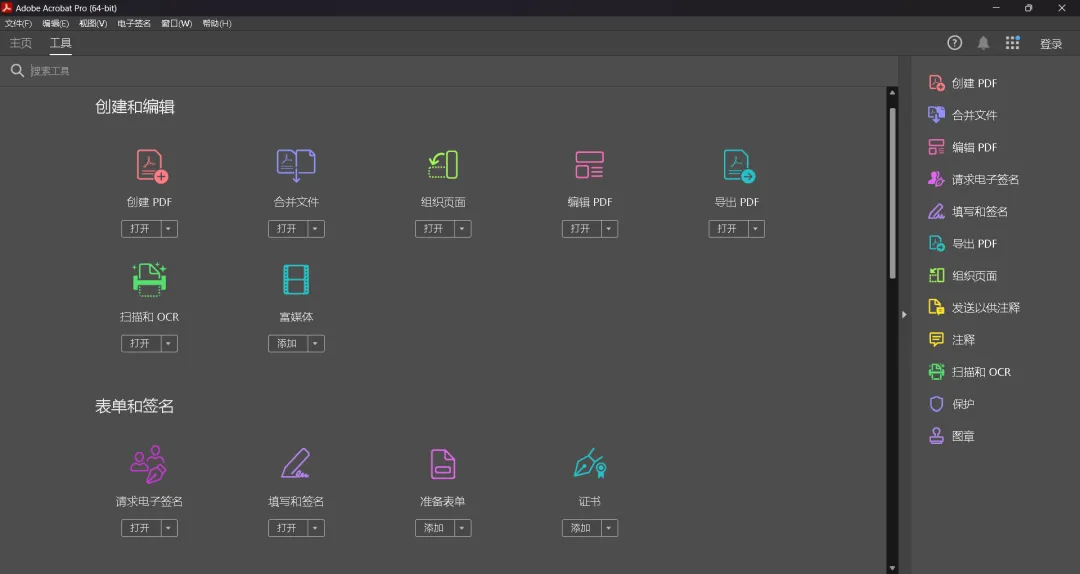Image resolution: width=1080 pixels, height=574 pixels.
Task: Click 打开 button under 扫描和 OCR
Action: tap(141, 343)
